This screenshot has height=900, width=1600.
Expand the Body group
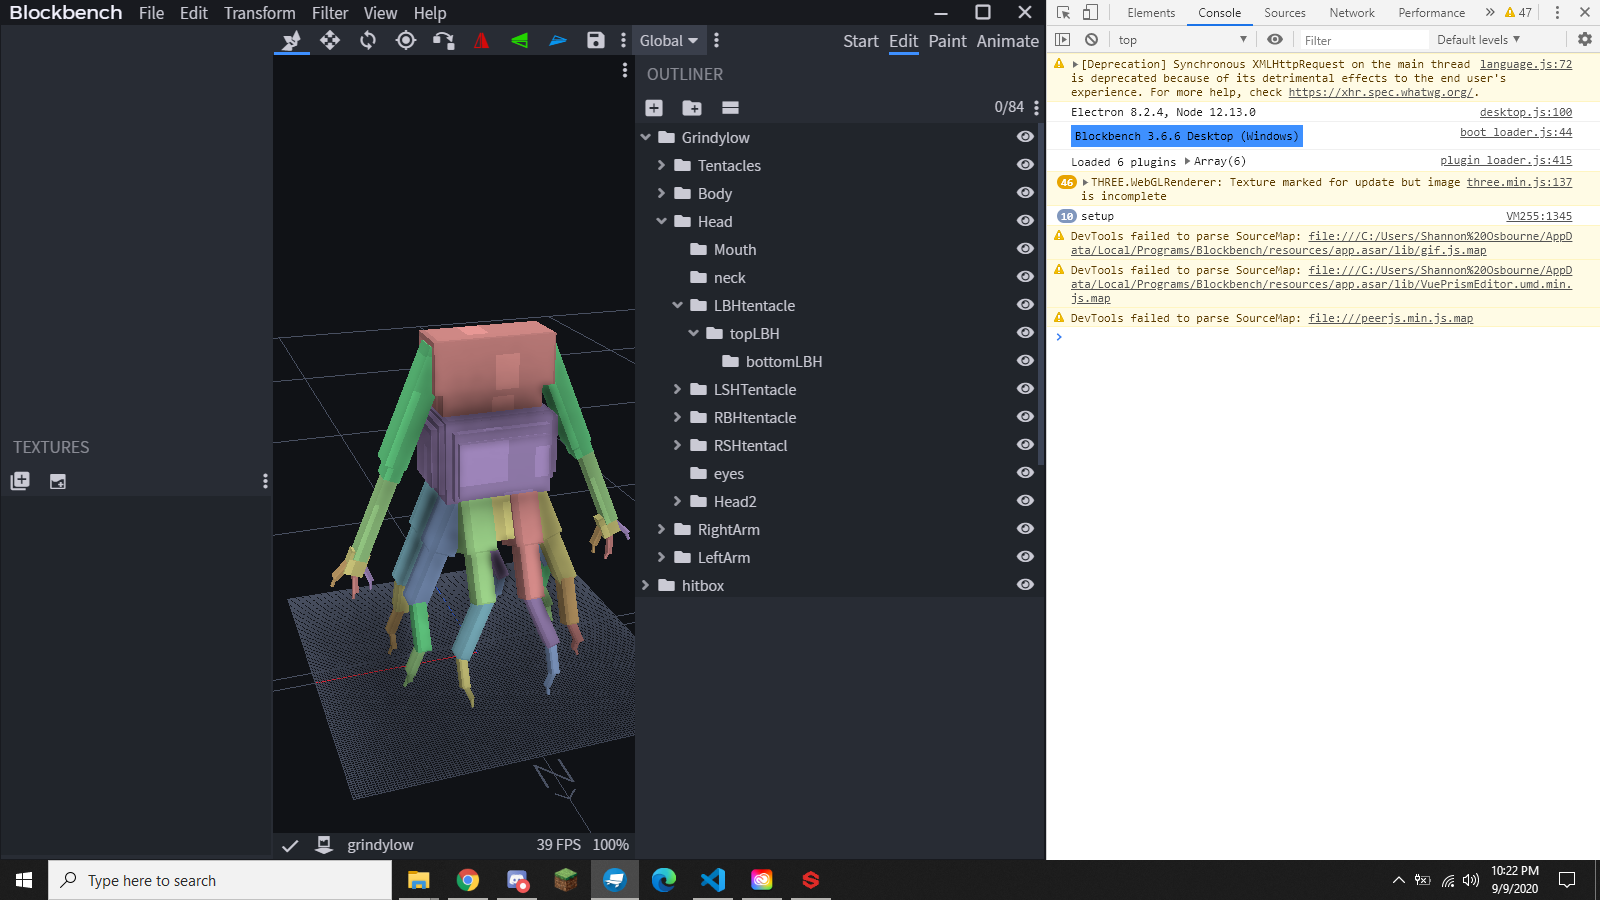pos(662,193)
